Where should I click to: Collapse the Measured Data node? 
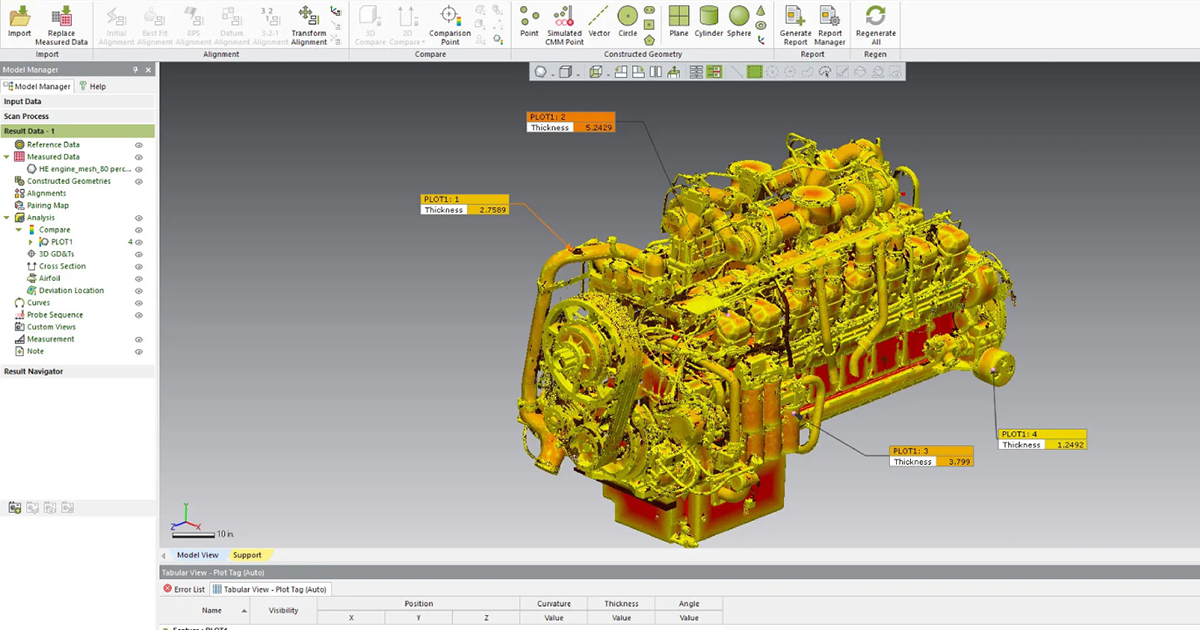(7, 157)
